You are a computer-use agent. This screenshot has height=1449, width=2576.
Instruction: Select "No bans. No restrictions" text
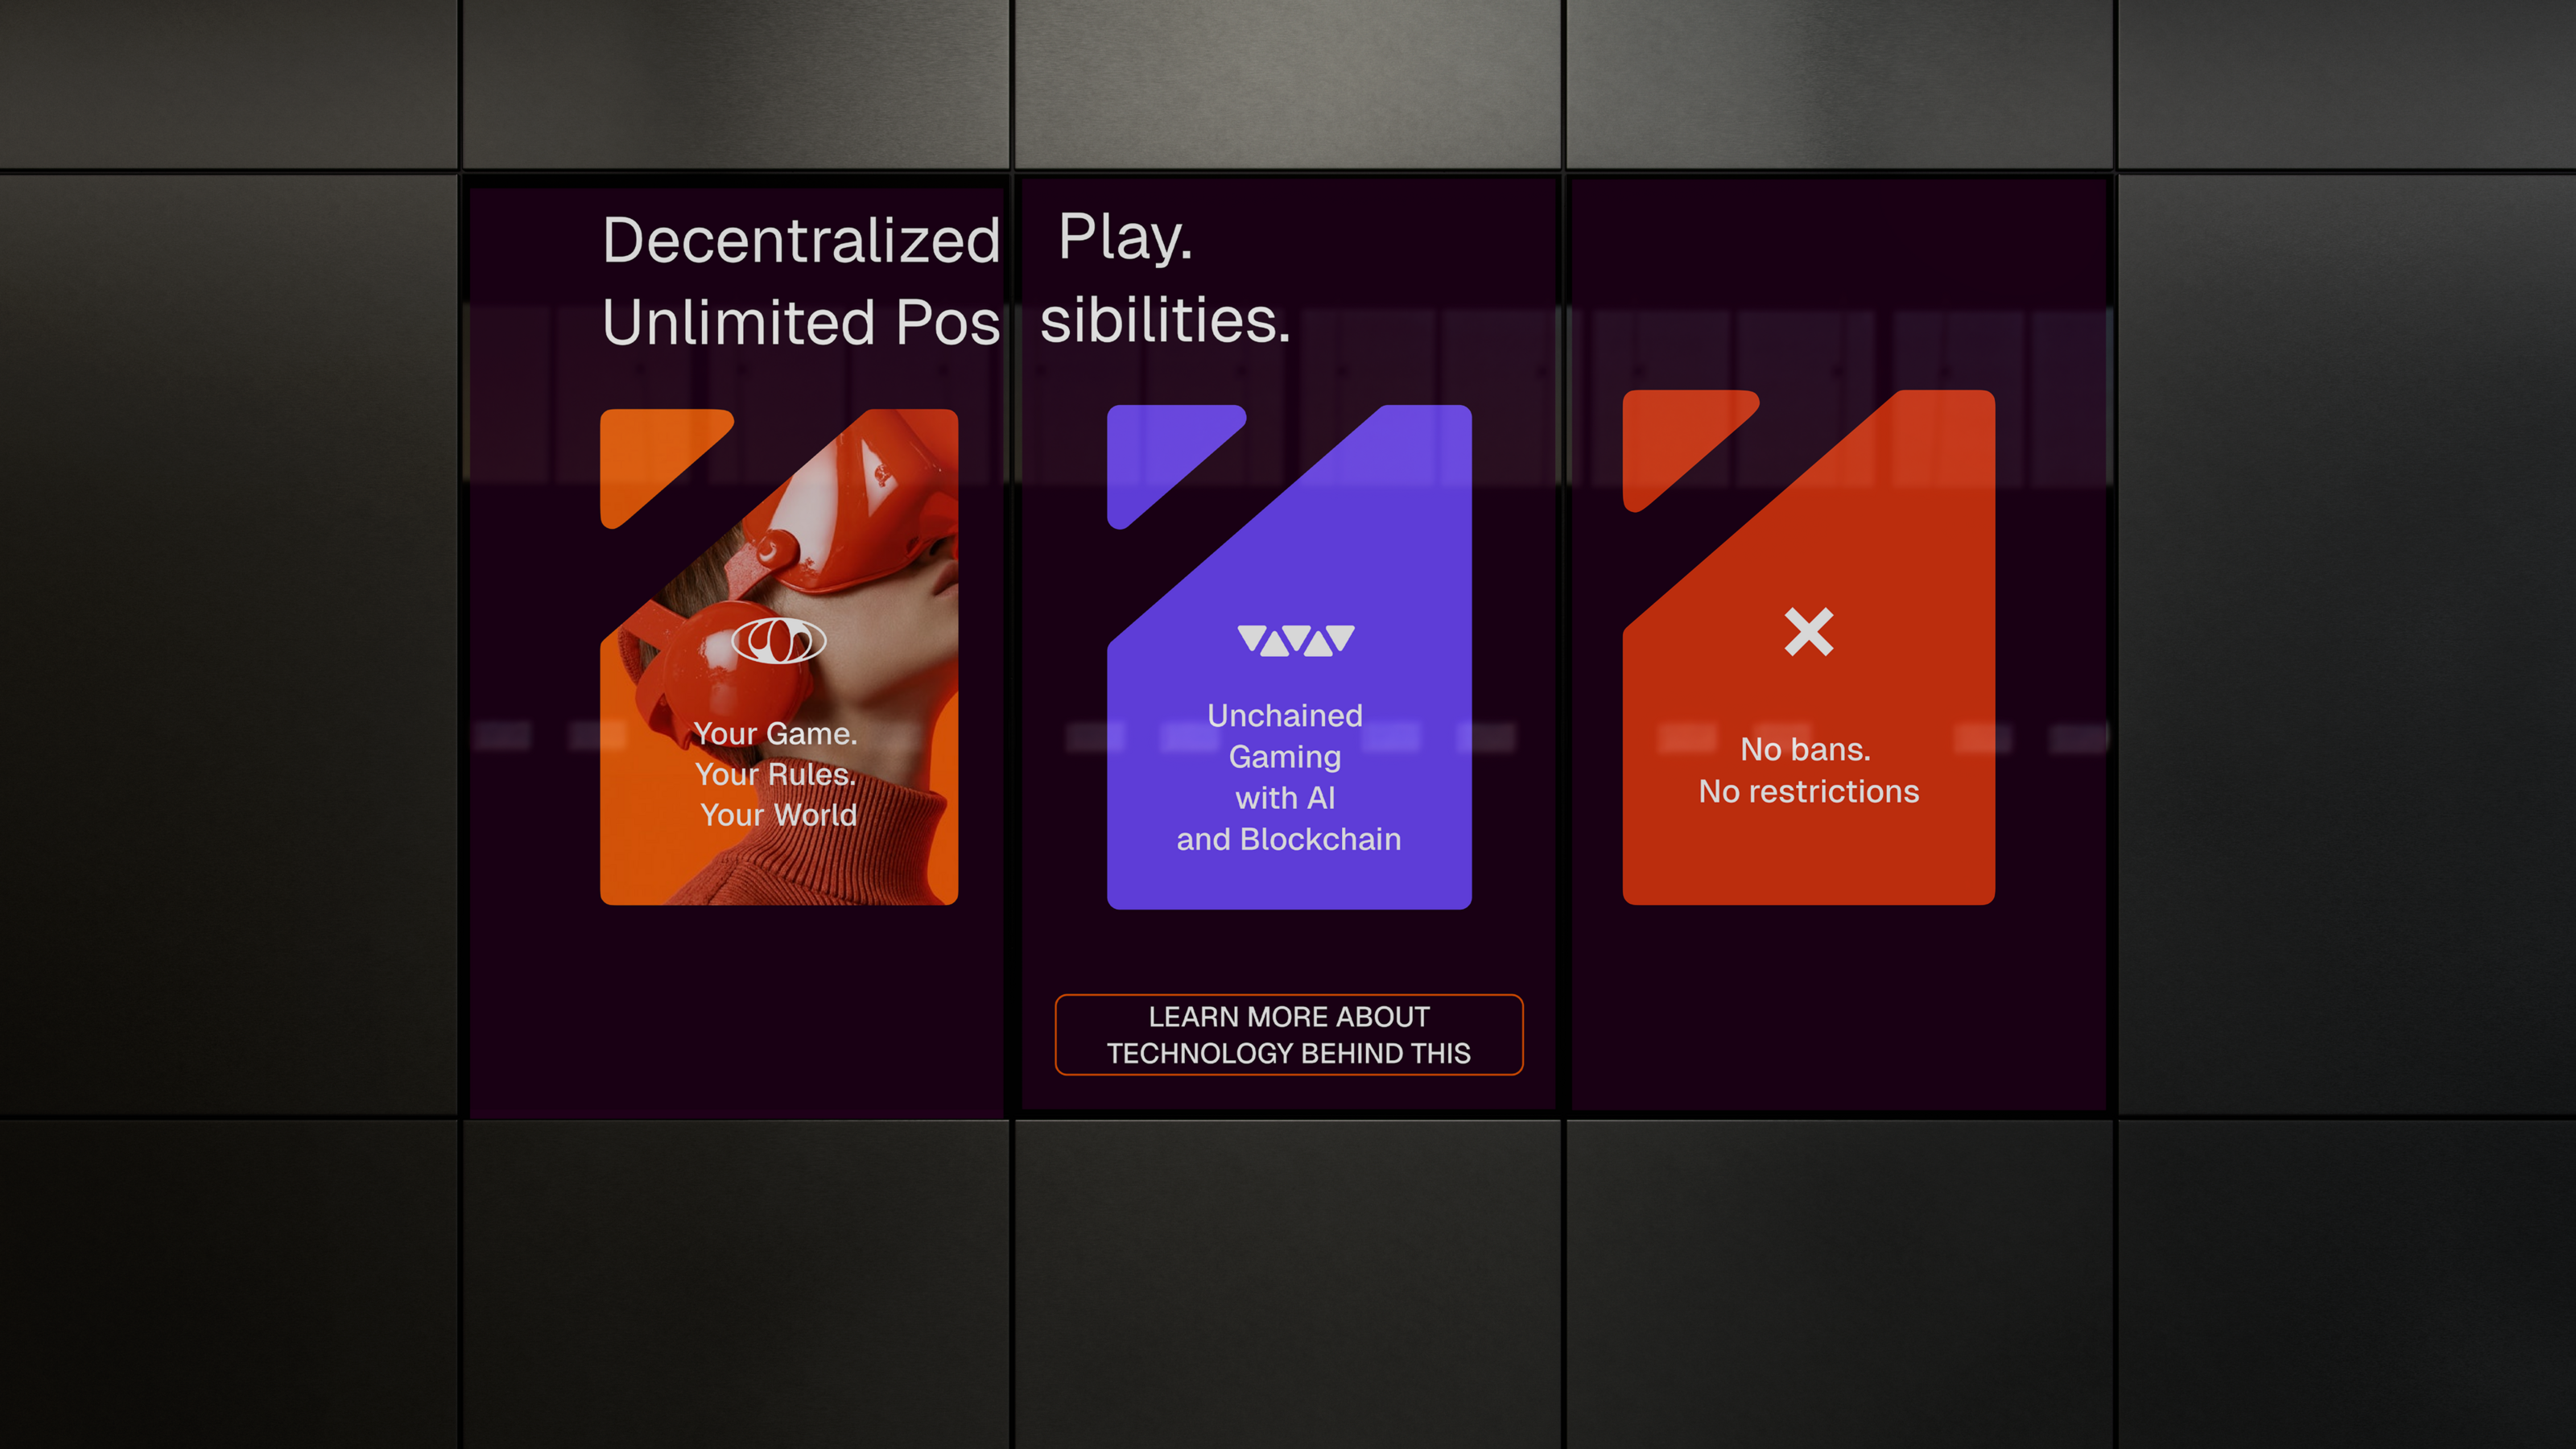(x=1808, y=770)
